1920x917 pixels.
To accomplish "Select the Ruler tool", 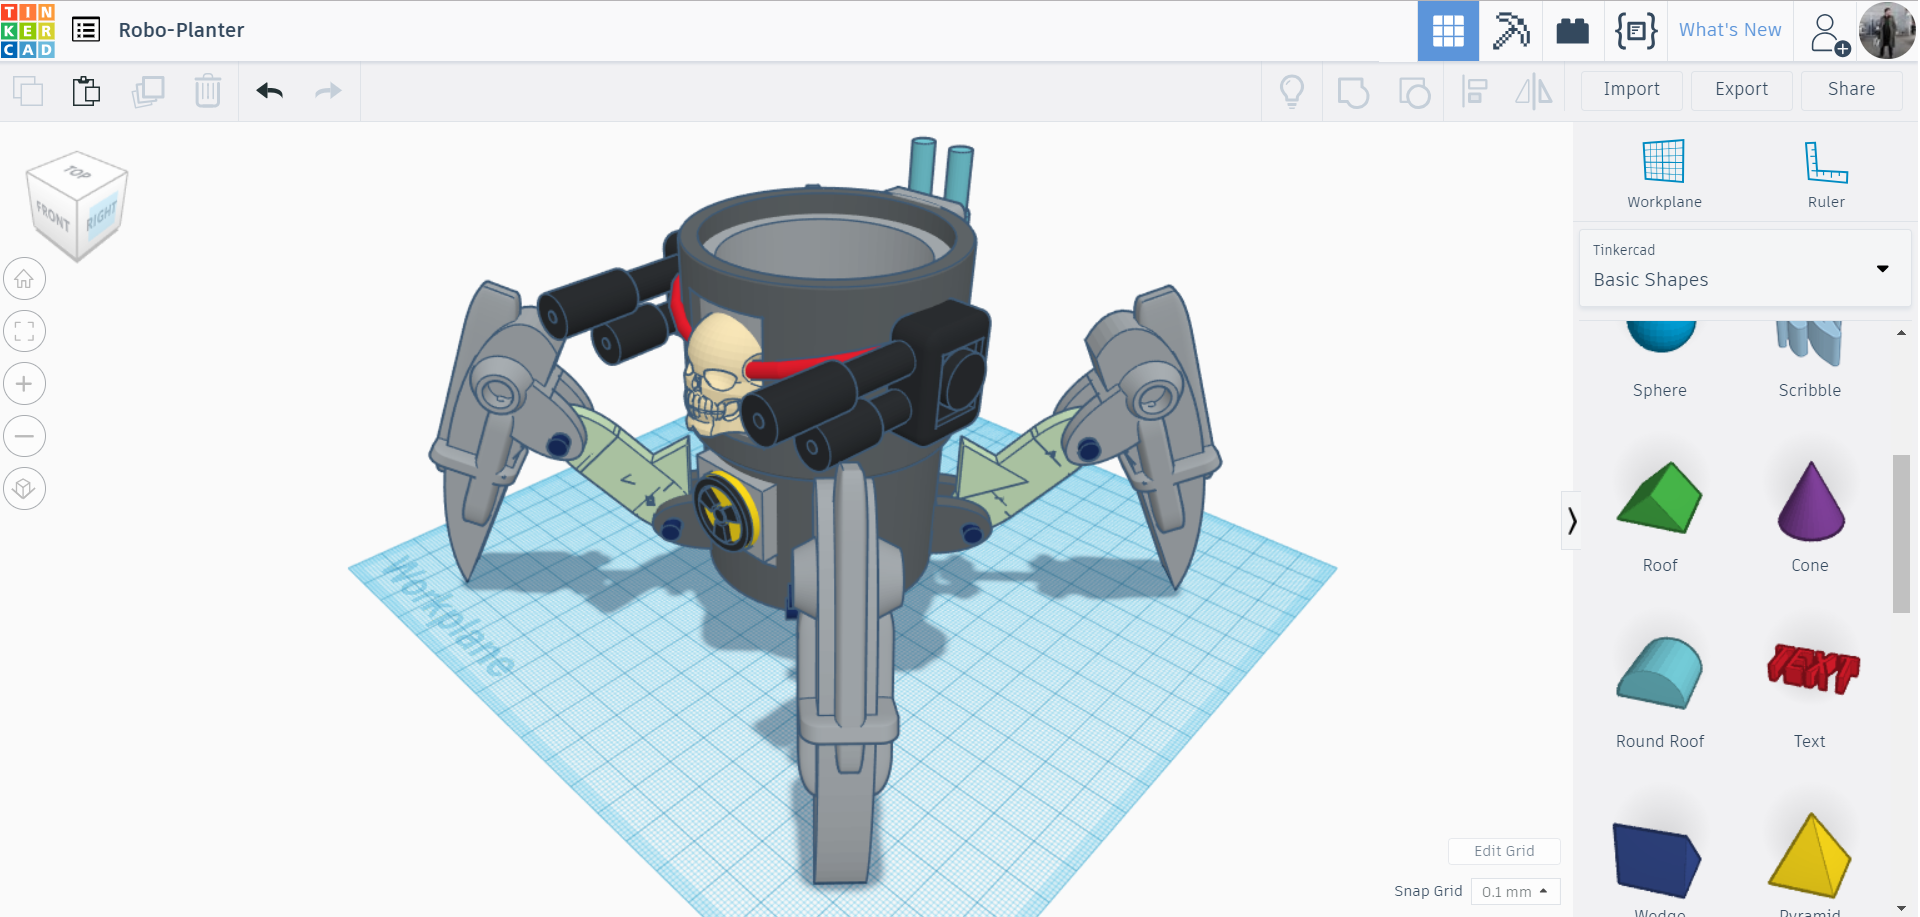I will coord(1826,174).
